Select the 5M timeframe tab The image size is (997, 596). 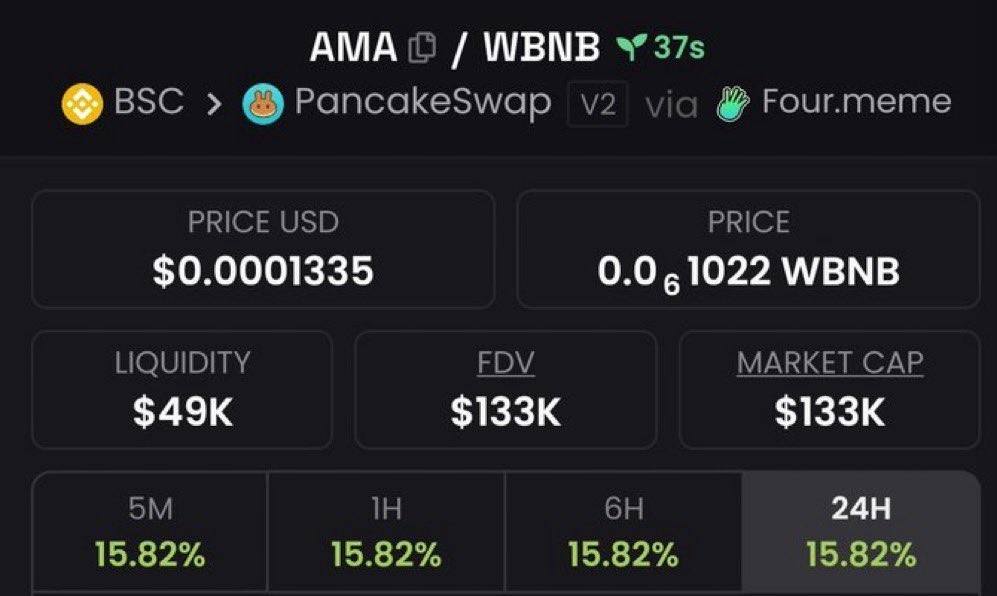(x=150, y=532)
